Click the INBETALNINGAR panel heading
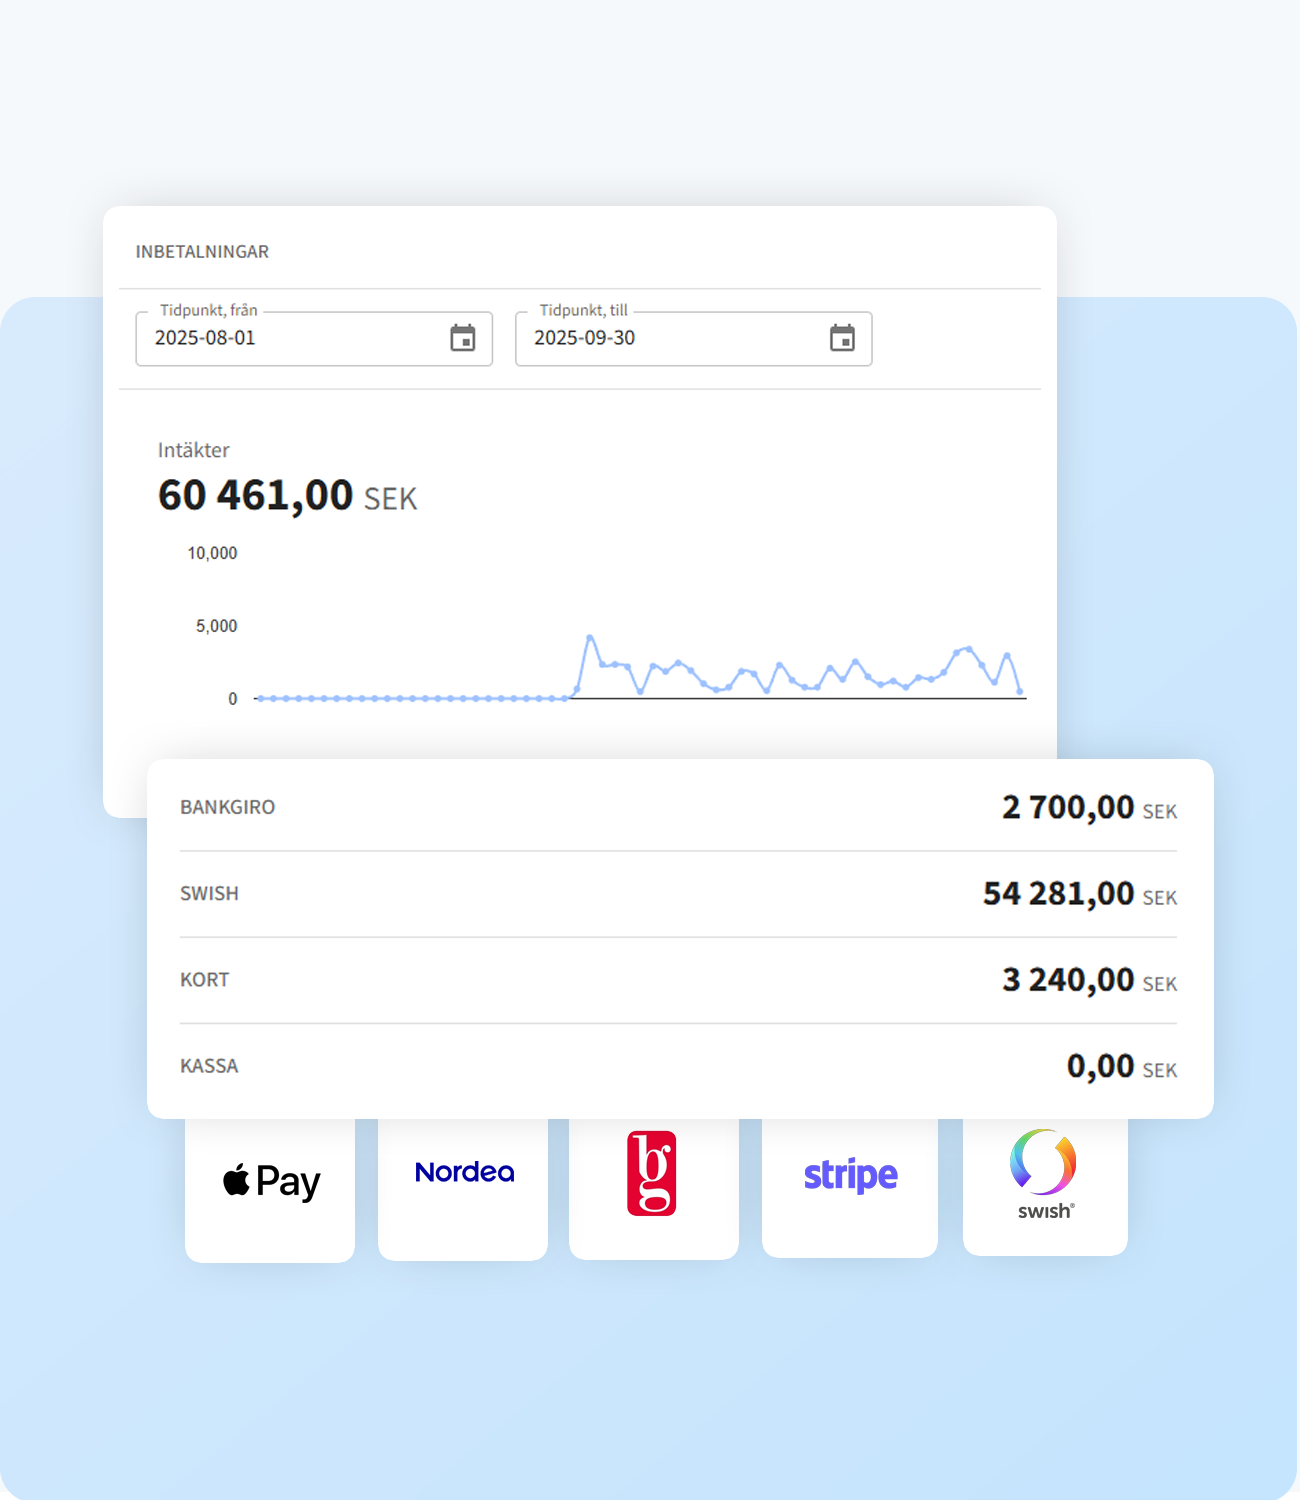 (x=202, y=252)
